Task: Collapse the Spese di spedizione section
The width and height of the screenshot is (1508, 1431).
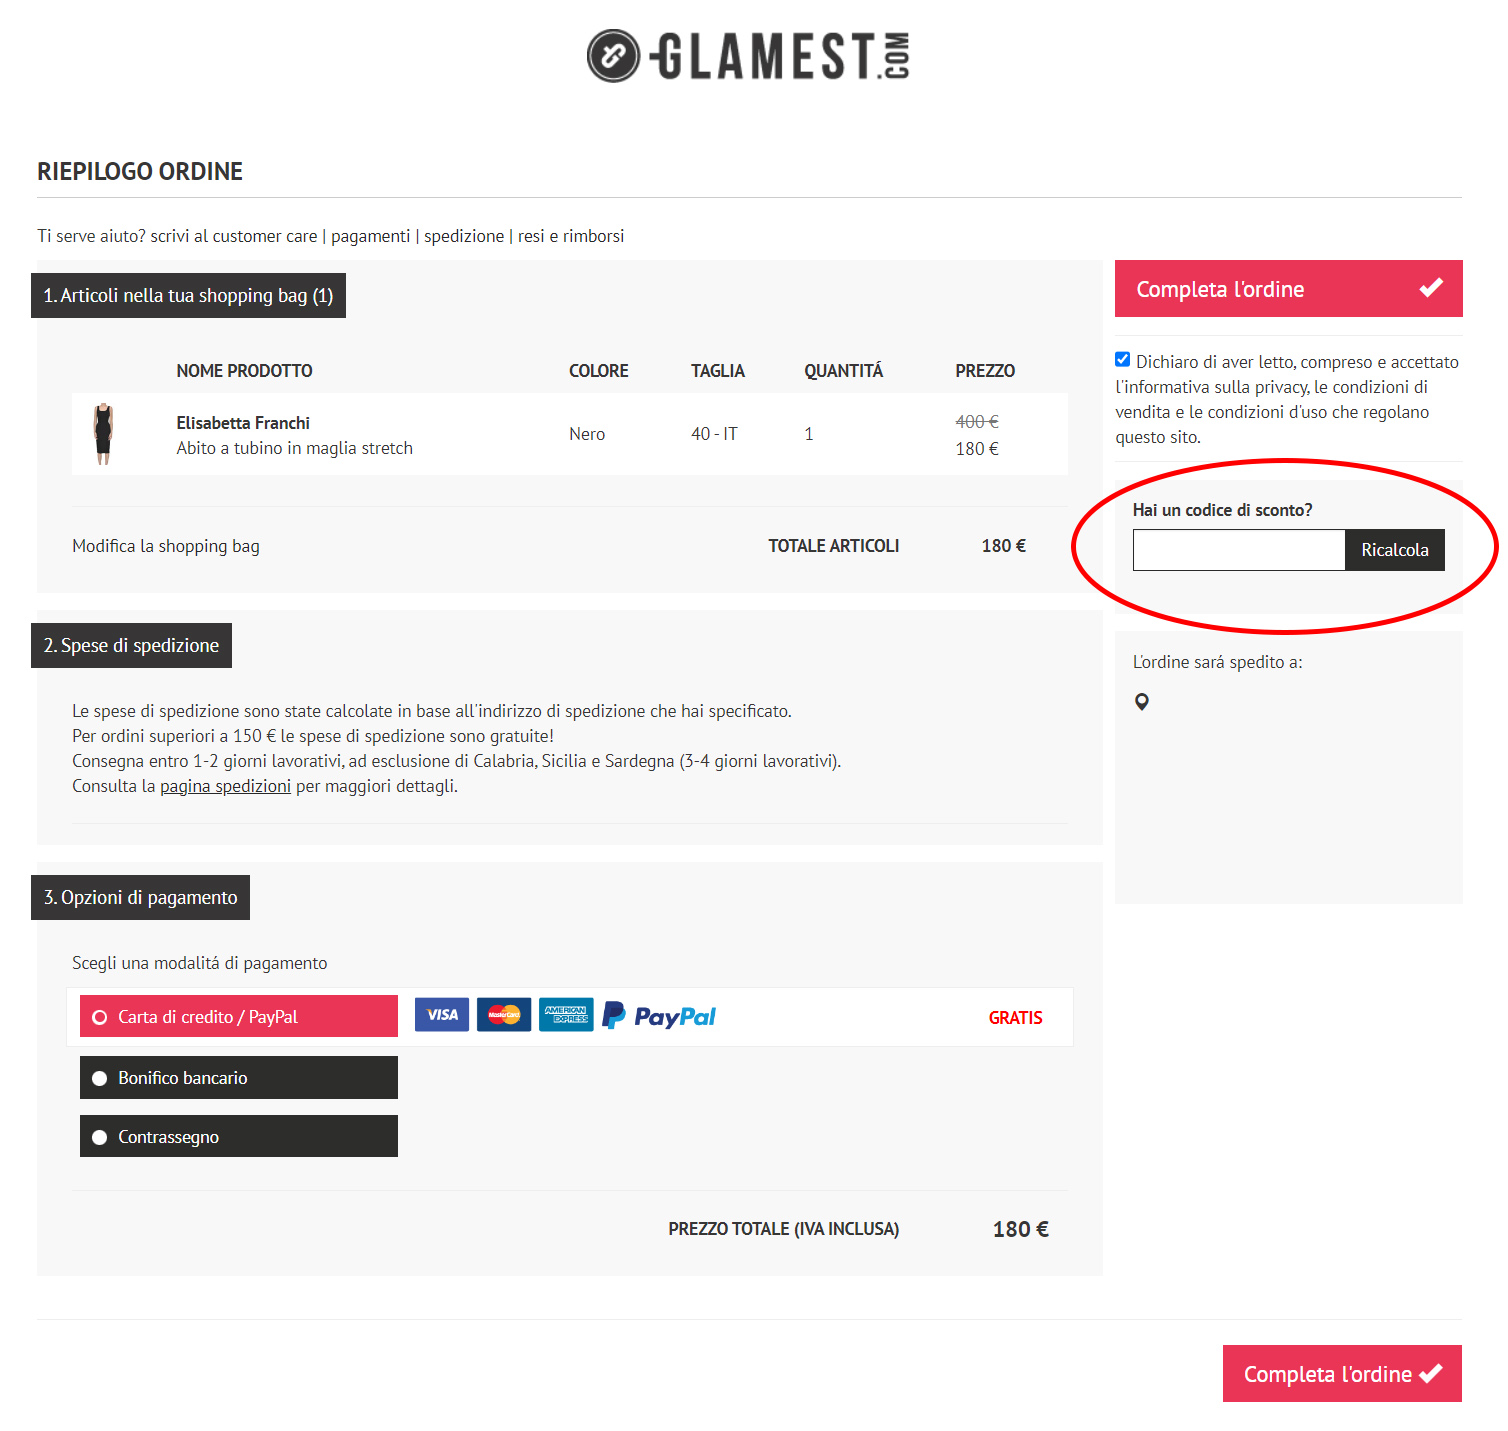Action: tap(131, 645)
